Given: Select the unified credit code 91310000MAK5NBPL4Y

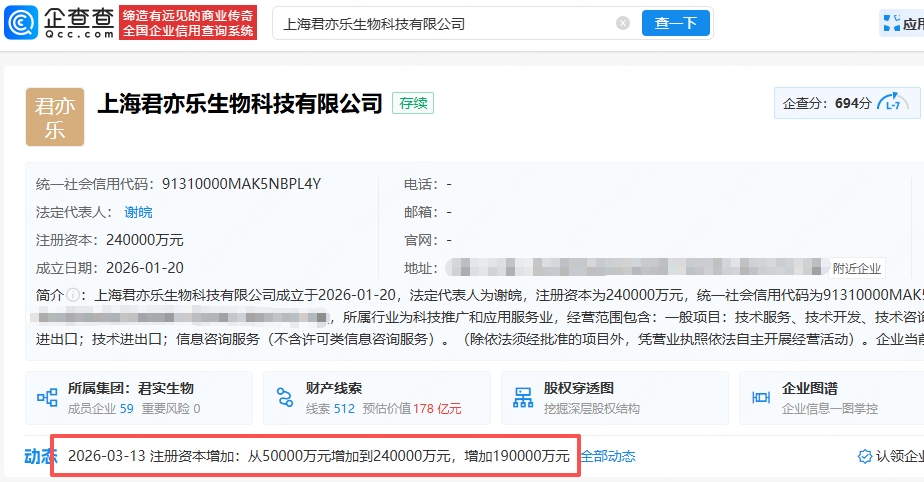Looking at the screenshot, I should [242, 184].
